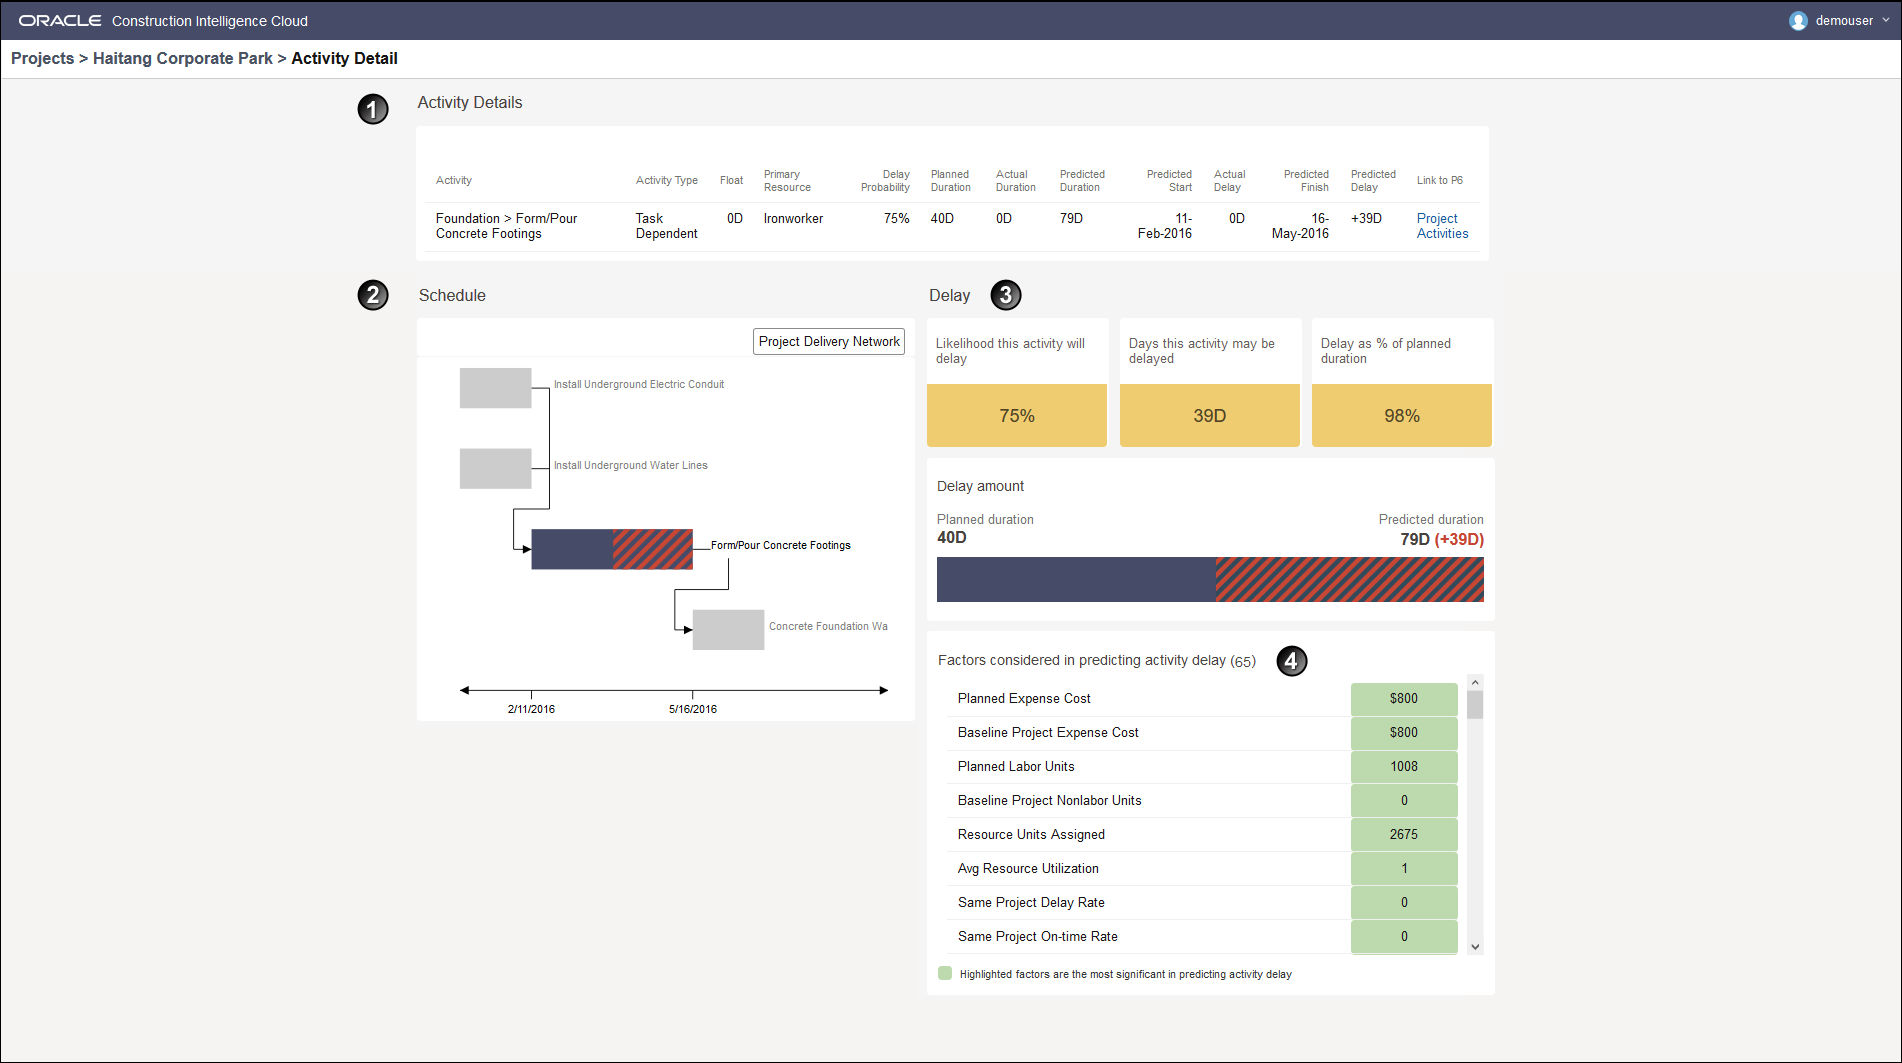Click numbered marker 3 beside Delay
Image resolution: width=1902 pixels, height=1063 pixels.
point(1005,295)
